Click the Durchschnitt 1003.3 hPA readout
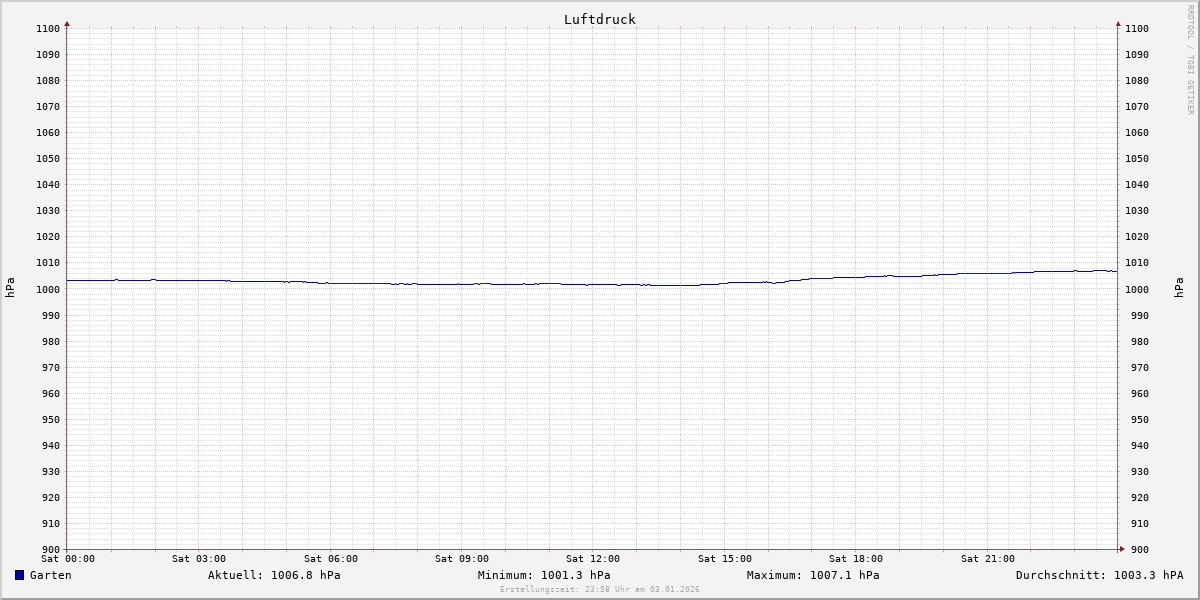 (x=1099, y=575)
